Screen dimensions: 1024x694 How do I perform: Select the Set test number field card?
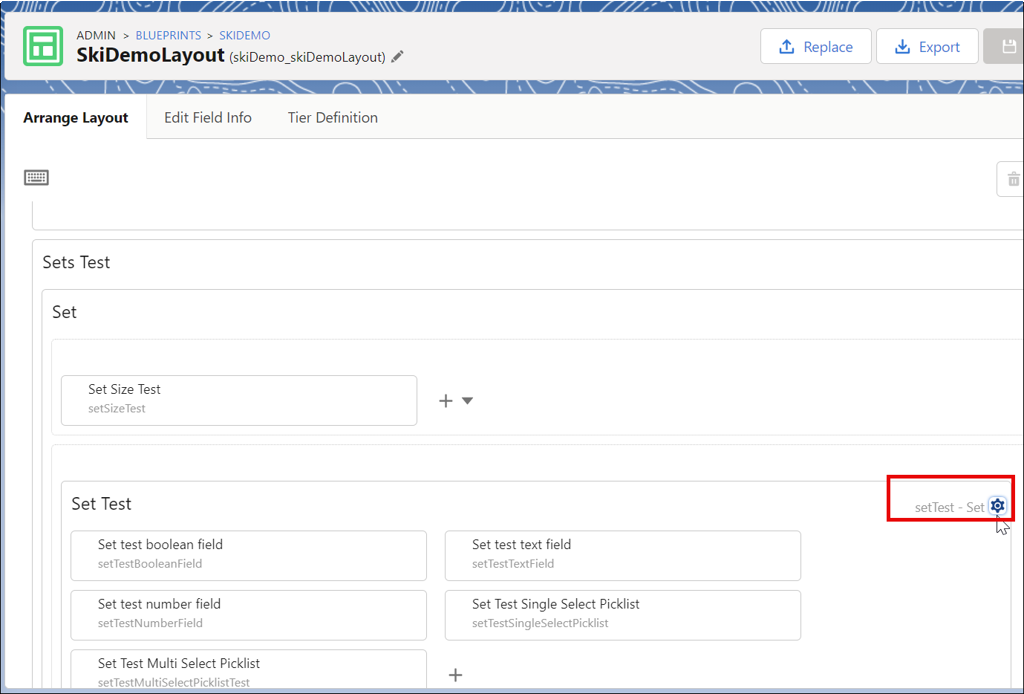[x=249, y=615]
